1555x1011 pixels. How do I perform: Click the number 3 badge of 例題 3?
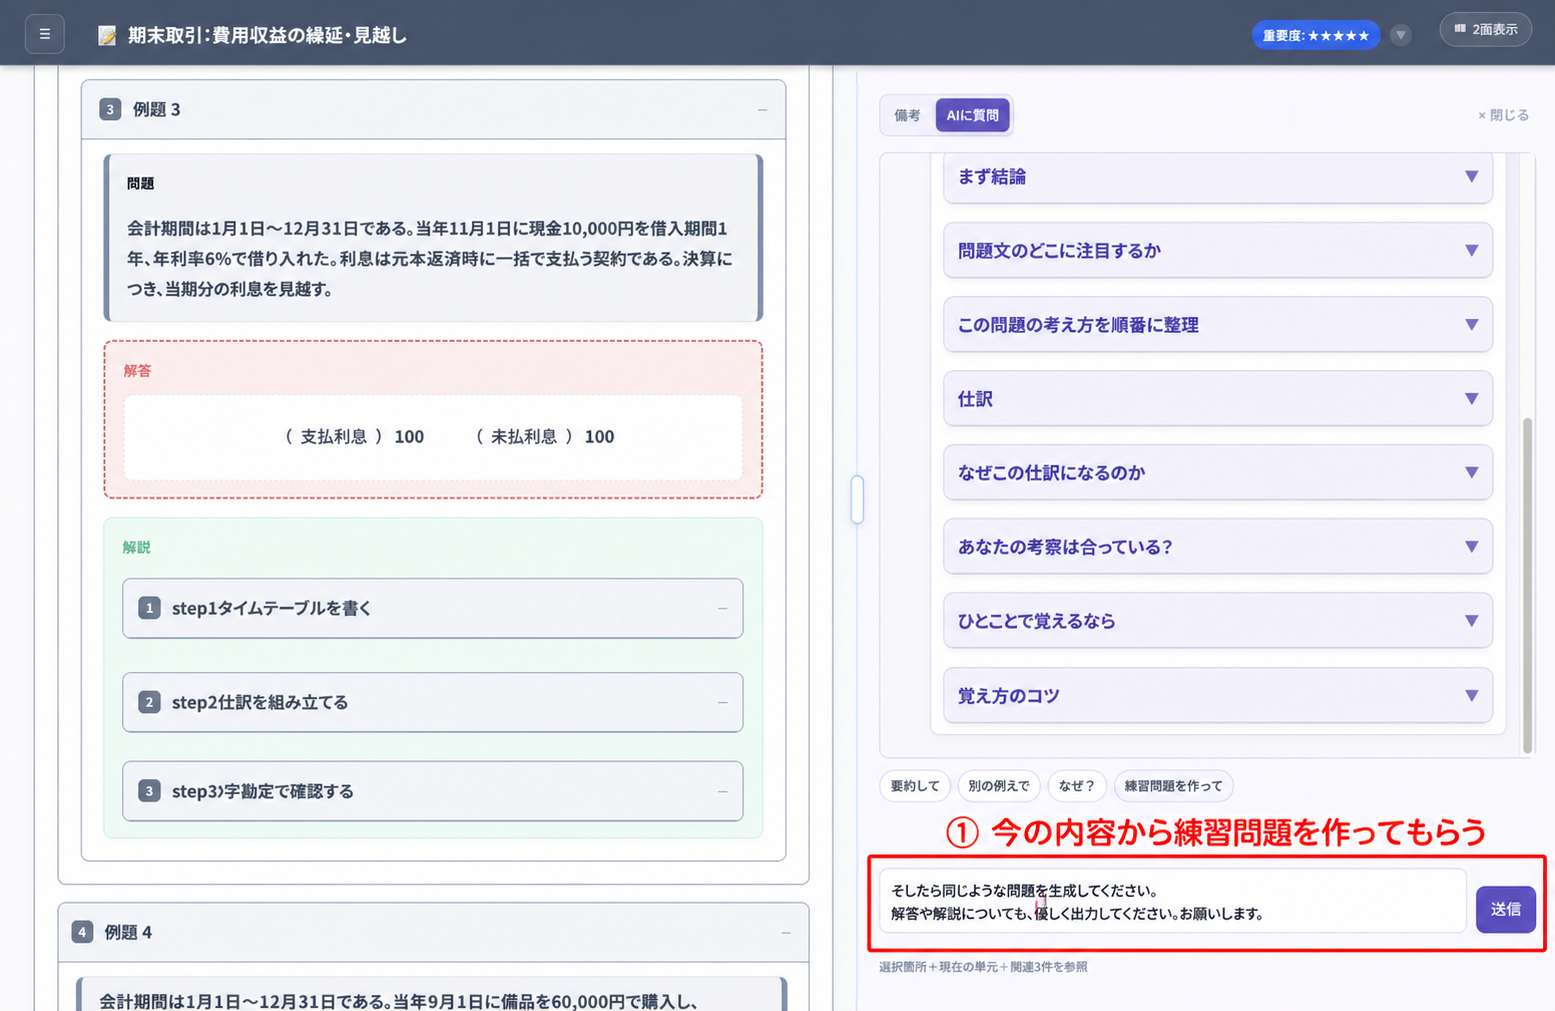click(x=110, y=109)
